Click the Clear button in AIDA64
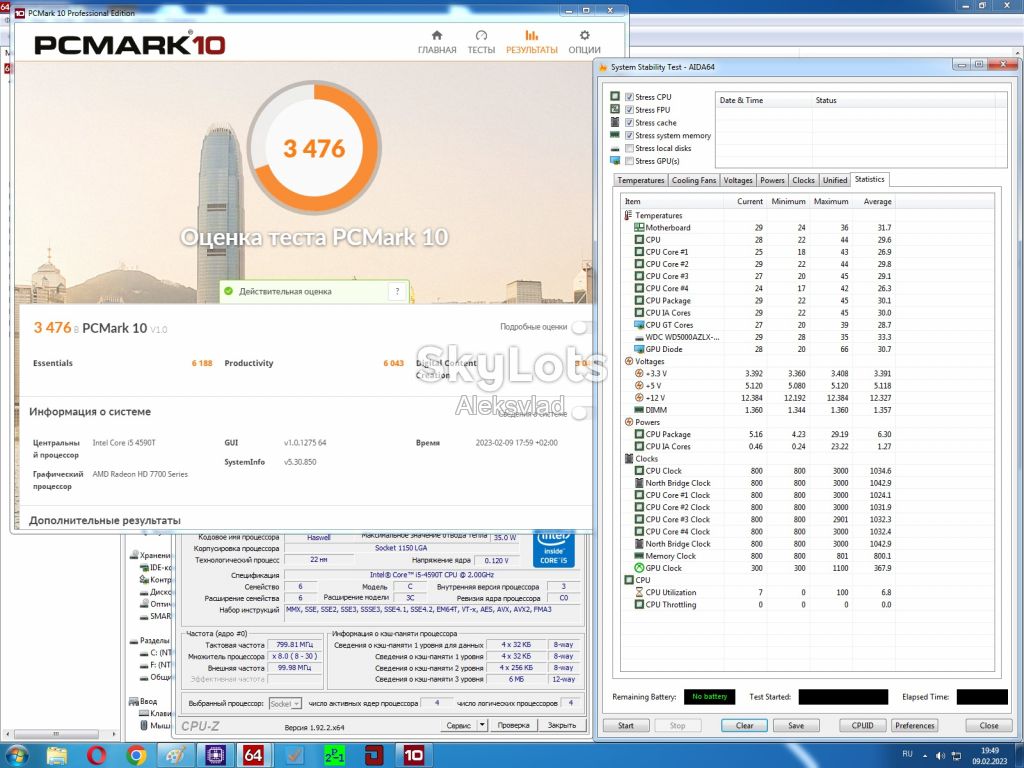Screen dimensions: 1024x768 (744, 726)
